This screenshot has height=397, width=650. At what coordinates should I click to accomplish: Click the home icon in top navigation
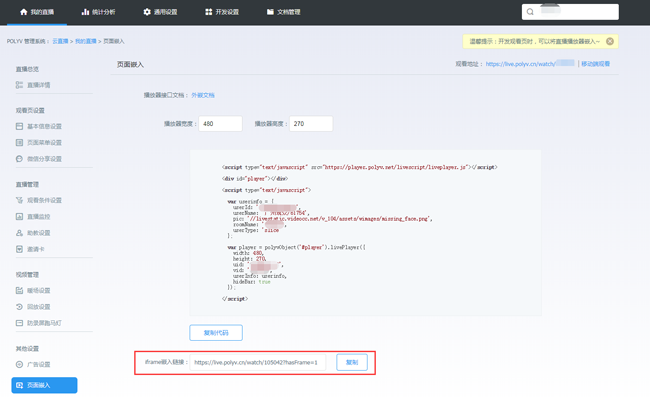pyautogui.click(x=24, y=12)
